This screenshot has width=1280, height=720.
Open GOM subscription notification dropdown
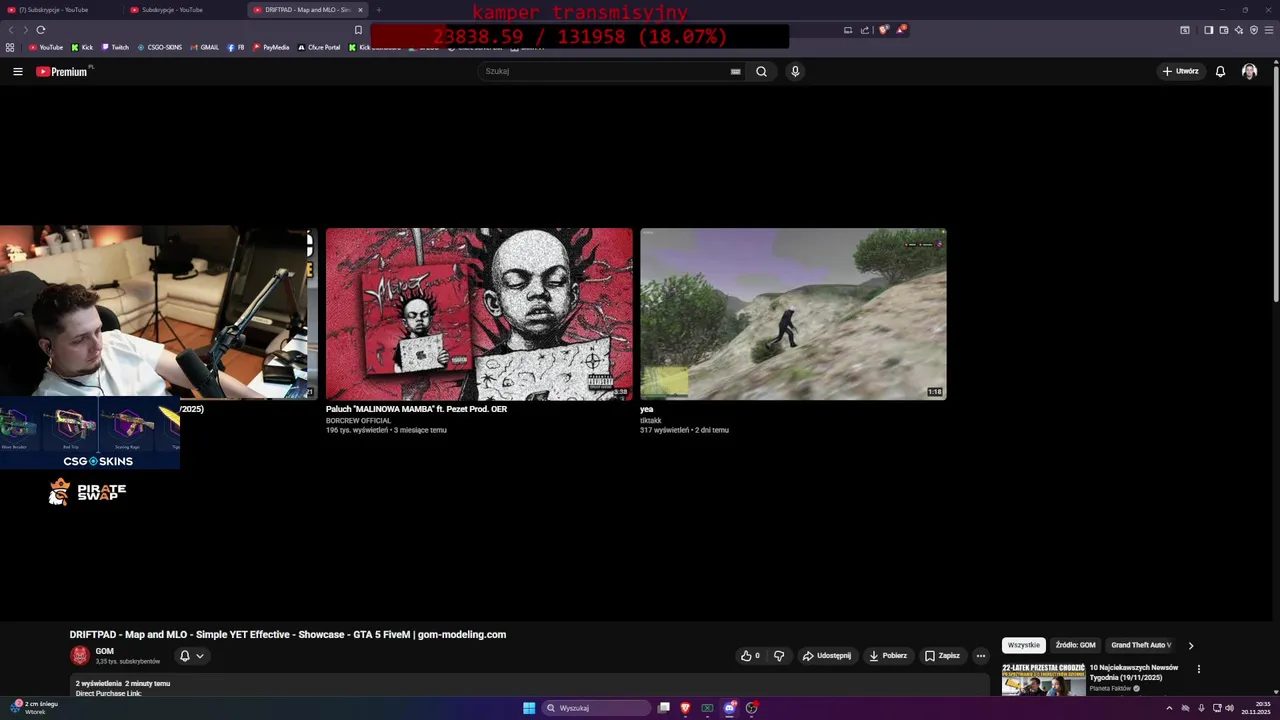191,656
